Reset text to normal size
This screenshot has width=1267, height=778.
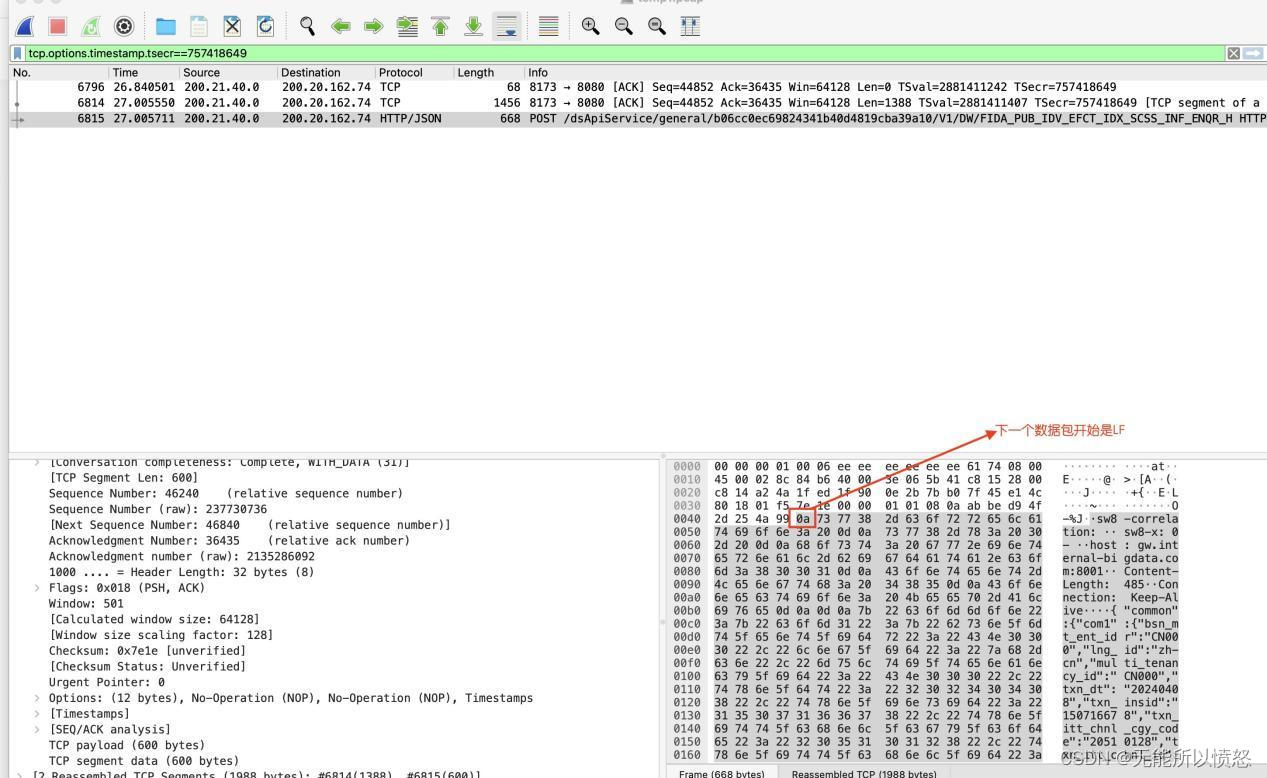(657, 27)
